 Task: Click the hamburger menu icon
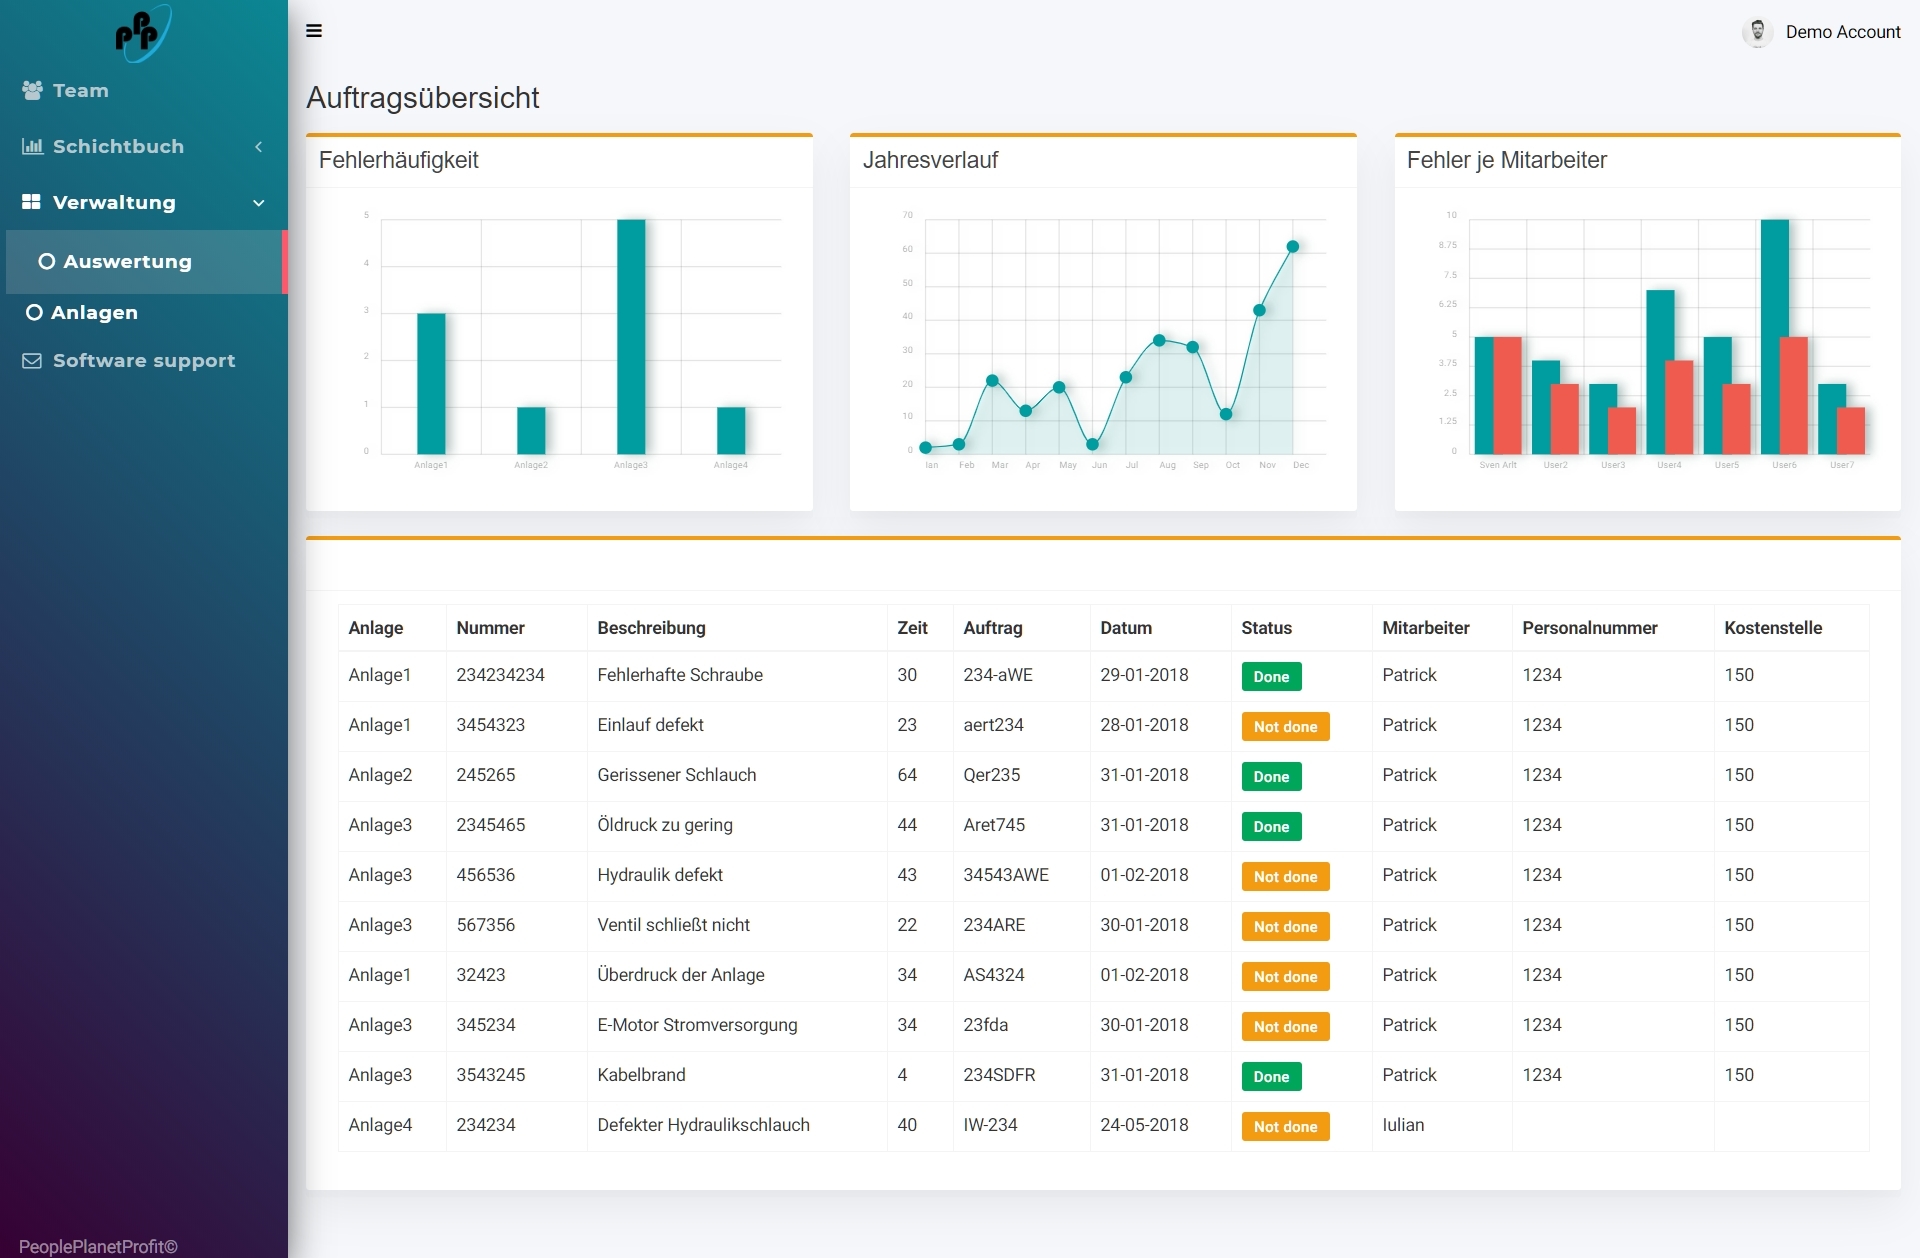[314, 31]
